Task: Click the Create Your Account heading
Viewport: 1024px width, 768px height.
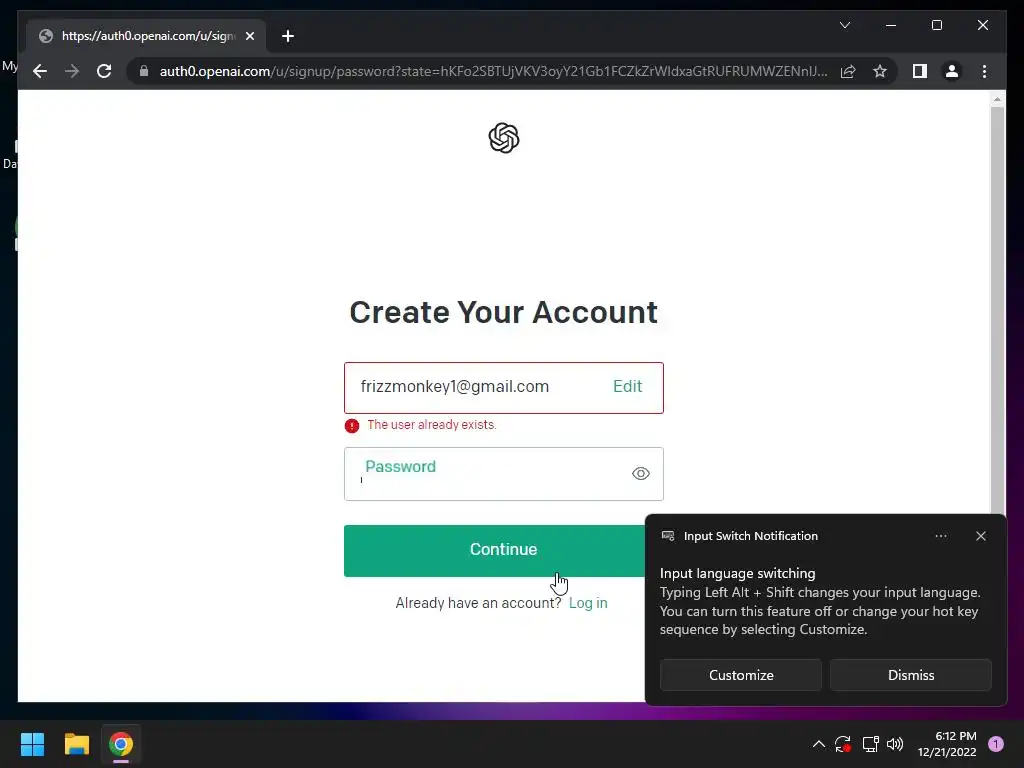Action: [504, 312]
